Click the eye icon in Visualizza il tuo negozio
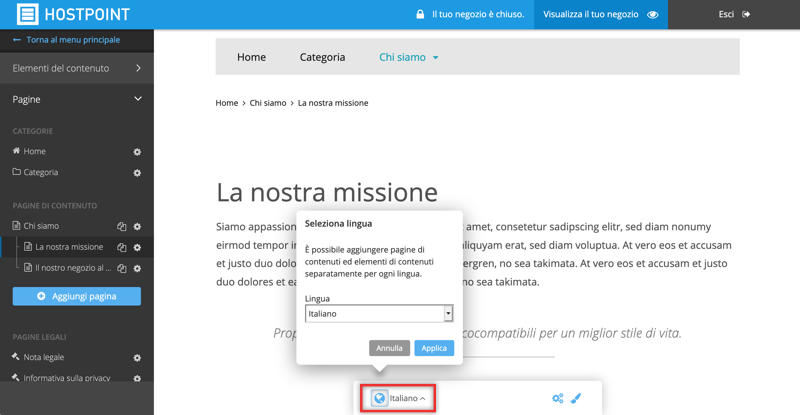Image resolution: width=800 pixels, height=415 pixels. pos(653,14)
